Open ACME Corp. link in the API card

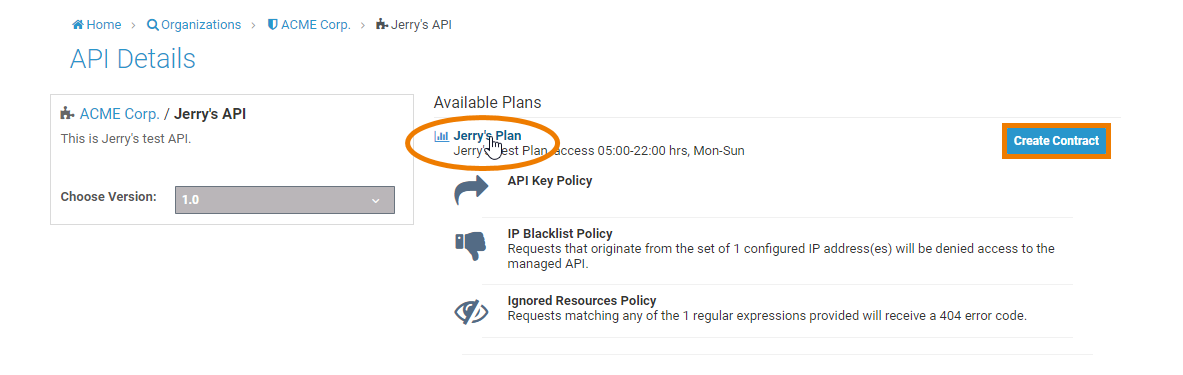click(119, 114)
